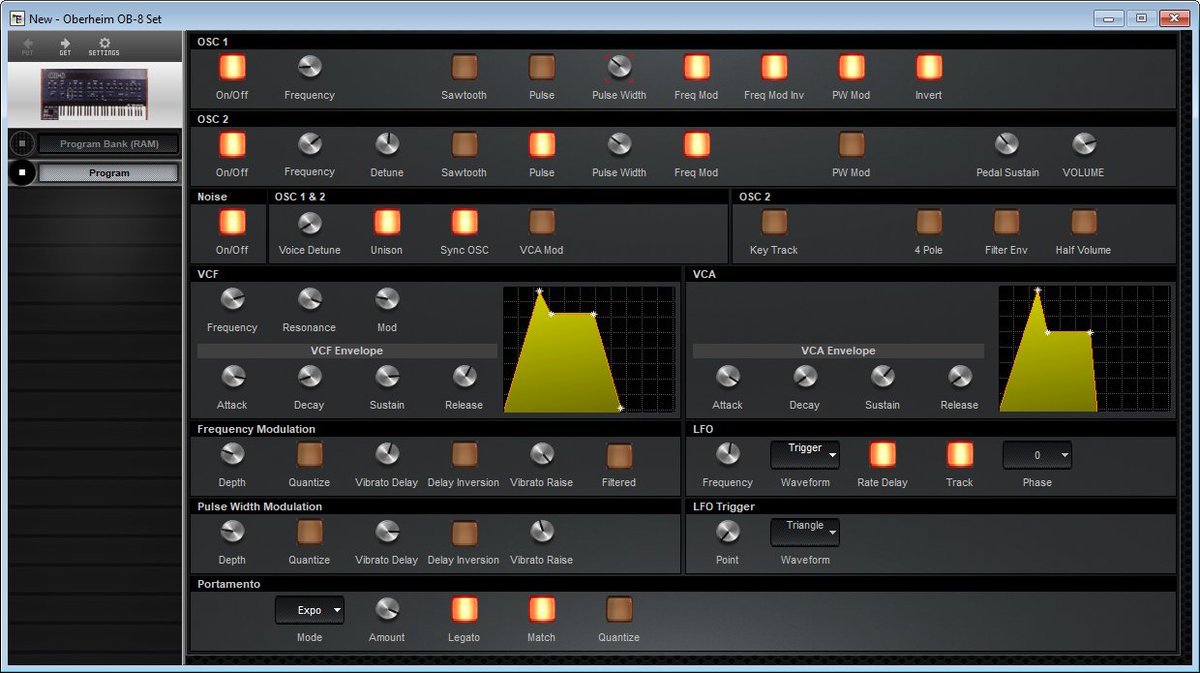Open the Settings gear icon
1200x673 pixels.
click(x=104, y=44)
